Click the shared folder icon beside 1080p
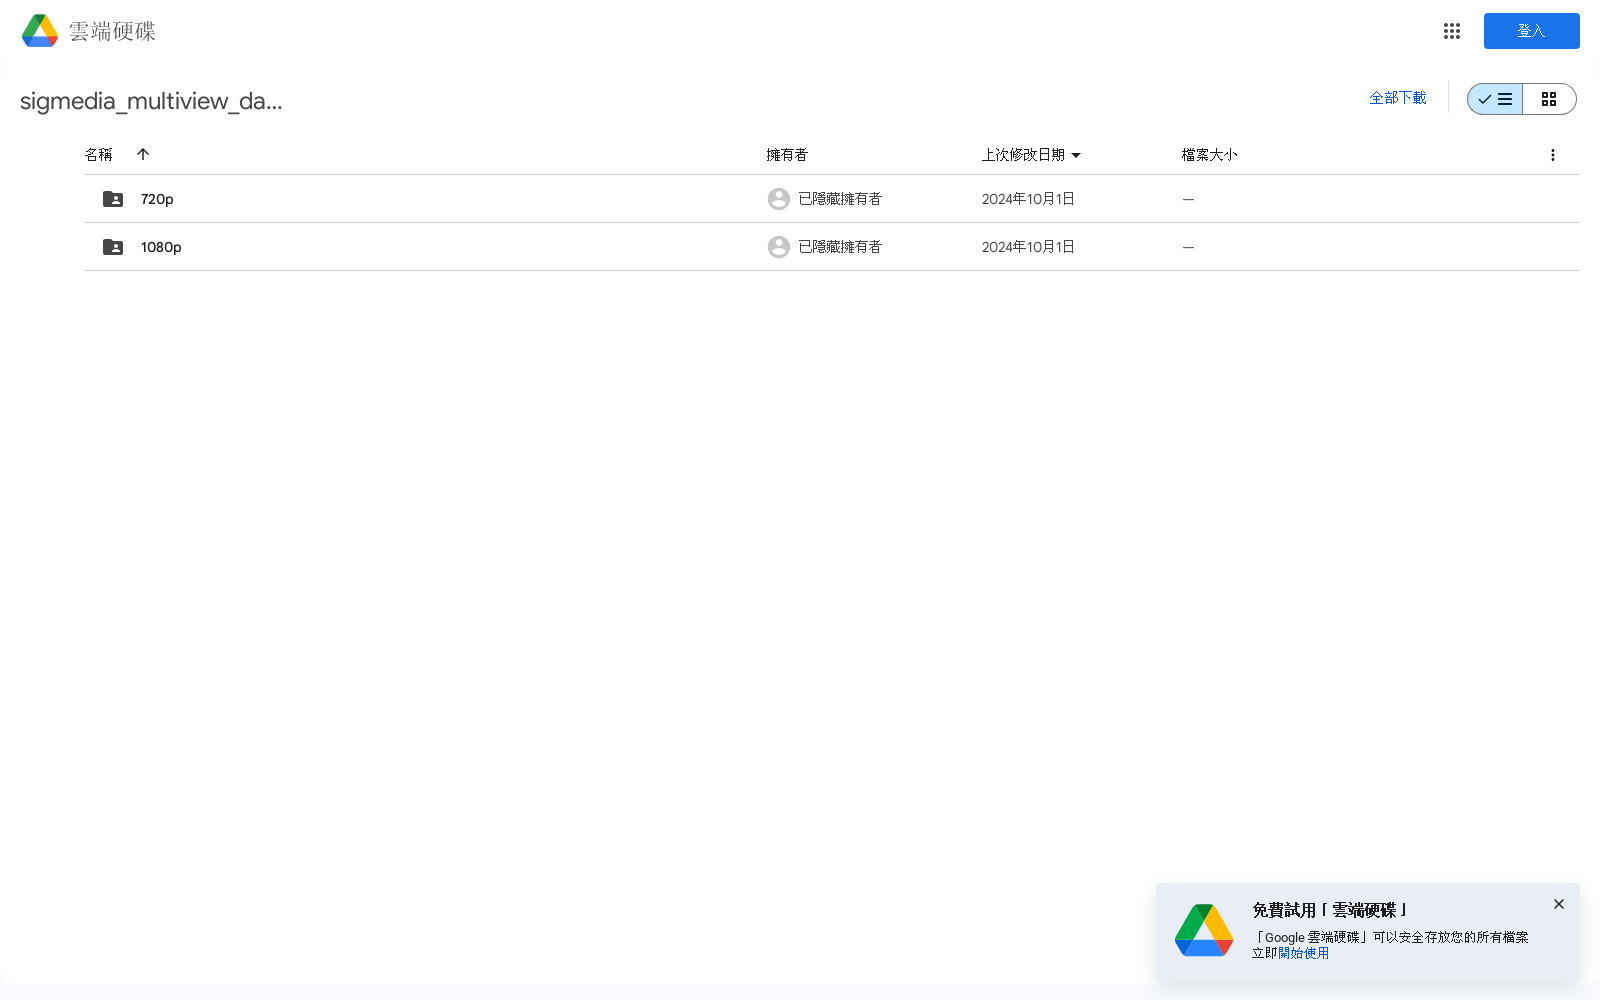Screen dimensions: 1600x1000 (112, 246)
